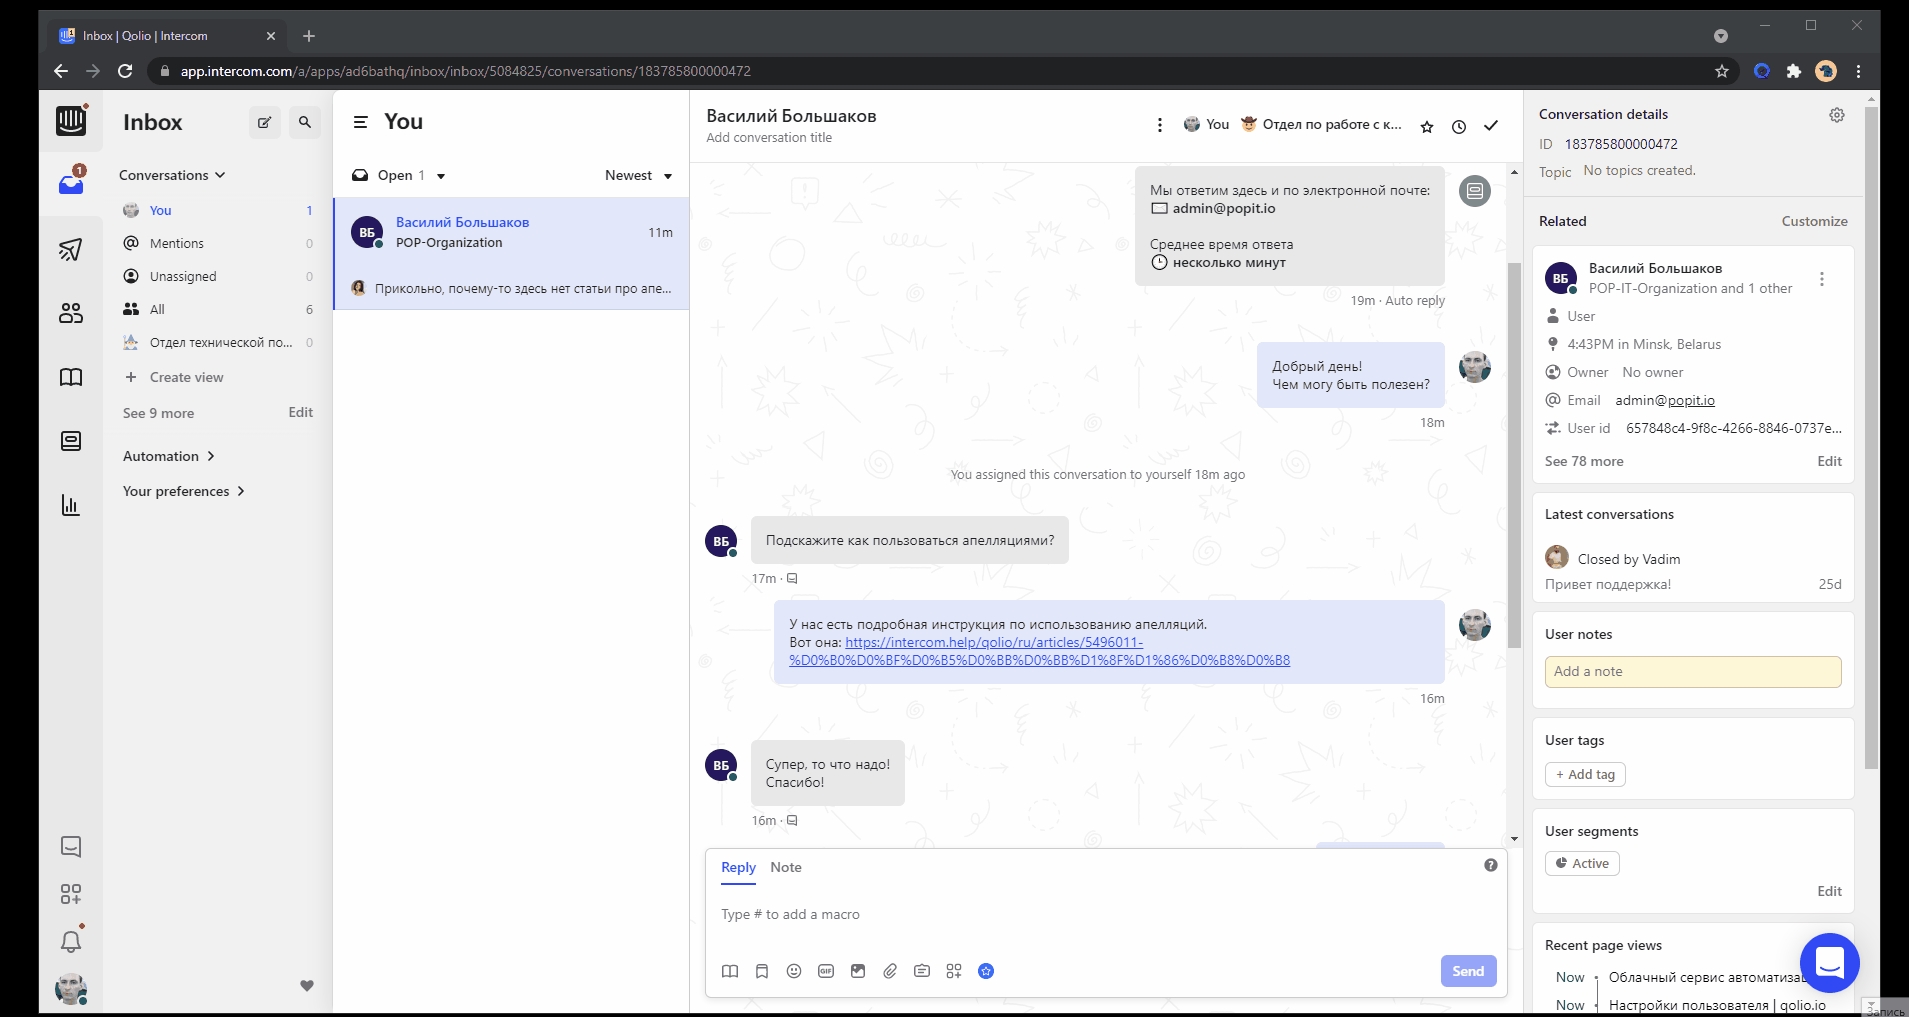The height and width of the screenshot is (1017, 1909).
Task: Mark conversation as priority with star
Action: point(1427,127)
